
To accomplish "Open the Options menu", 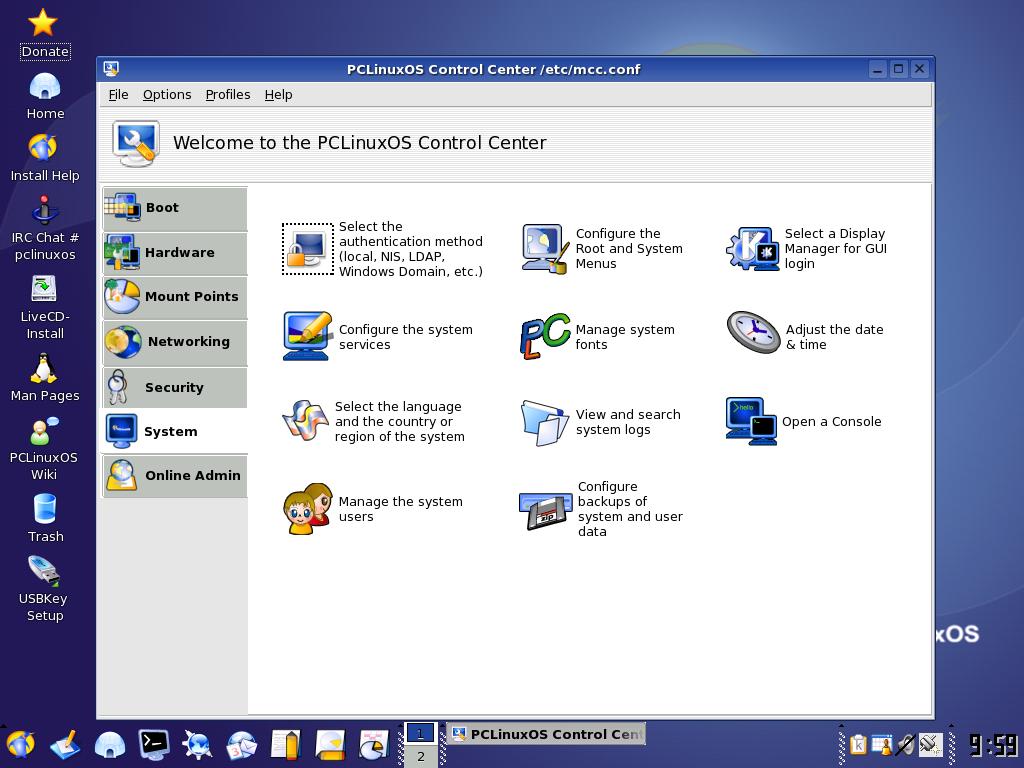I will tap(167, 95).
